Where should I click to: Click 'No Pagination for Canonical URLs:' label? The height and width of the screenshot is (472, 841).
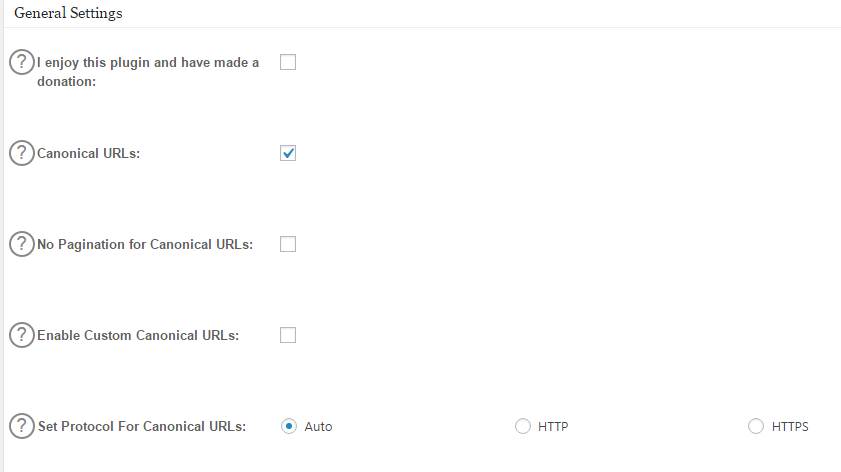click(x=144, y=245)
